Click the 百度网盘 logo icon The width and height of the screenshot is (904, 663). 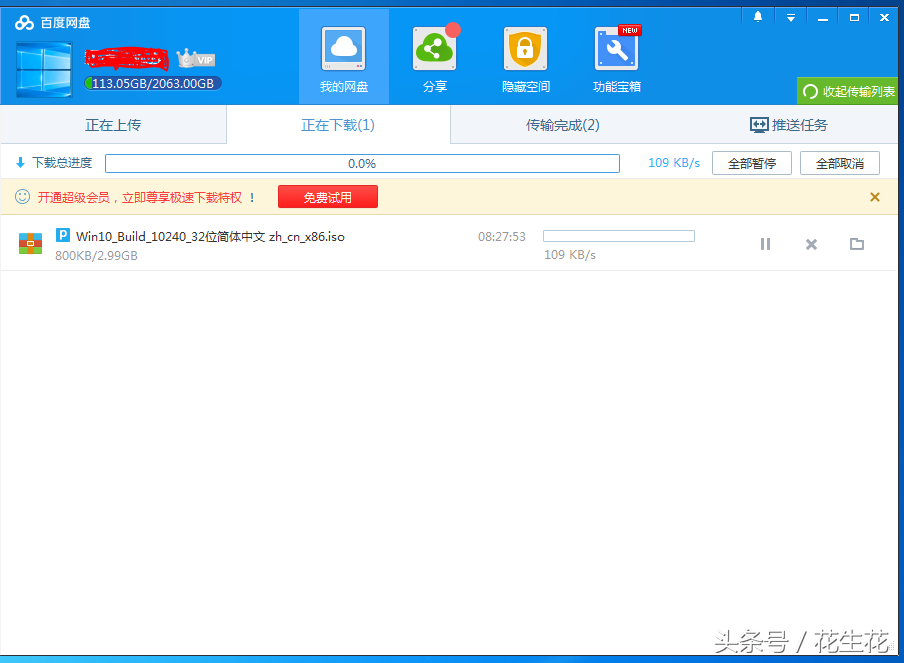(x=24, y=22)
